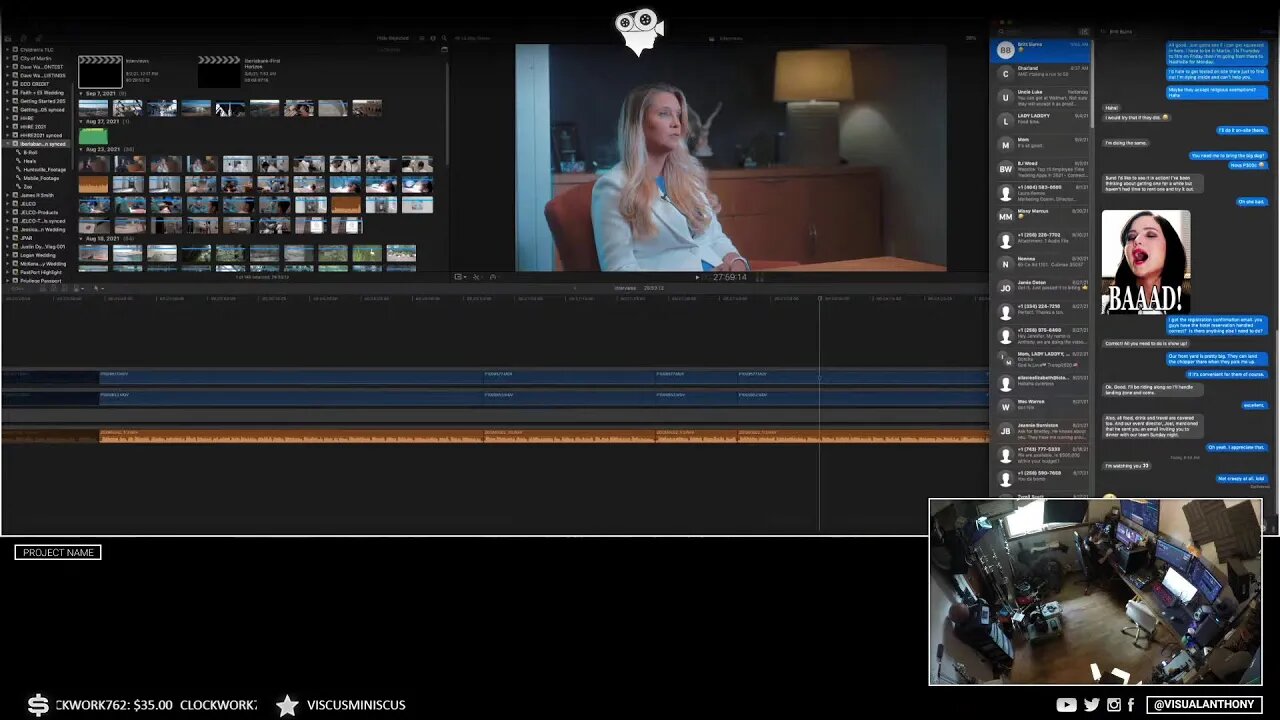
Task: Click the Facebook icon in stream overlay
Action: (x=1132, y=705)
